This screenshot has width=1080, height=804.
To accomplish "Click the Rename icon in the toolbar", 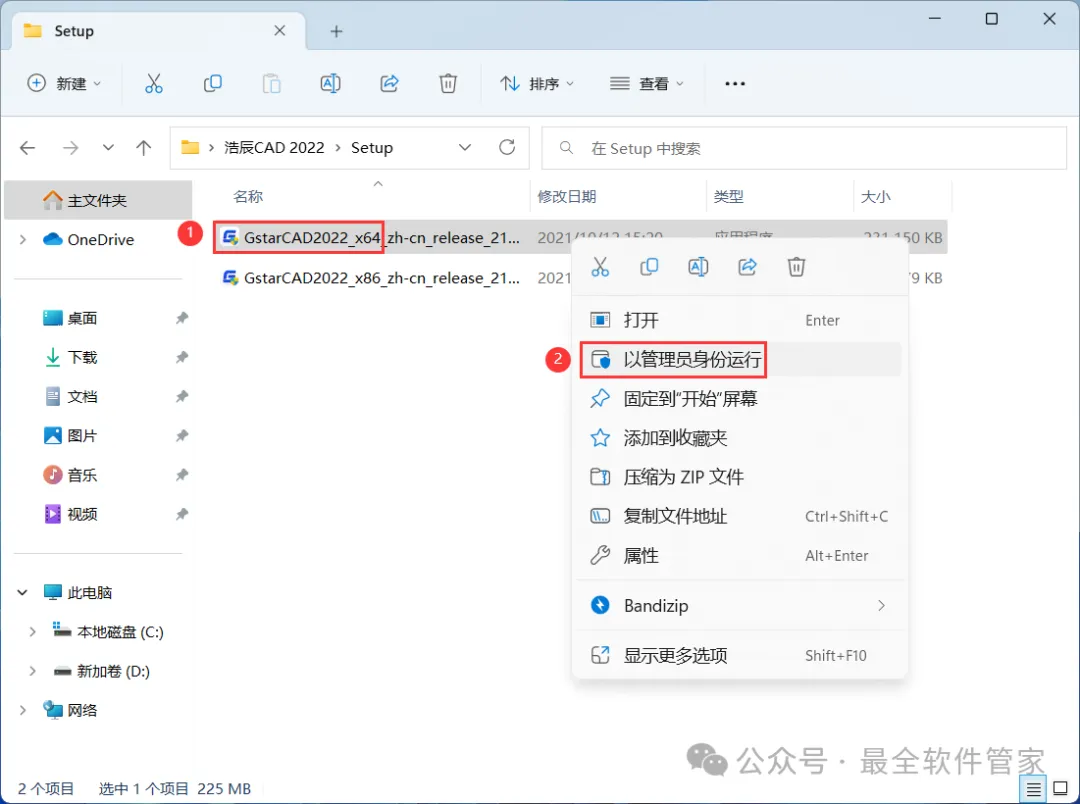I will 331,83.
